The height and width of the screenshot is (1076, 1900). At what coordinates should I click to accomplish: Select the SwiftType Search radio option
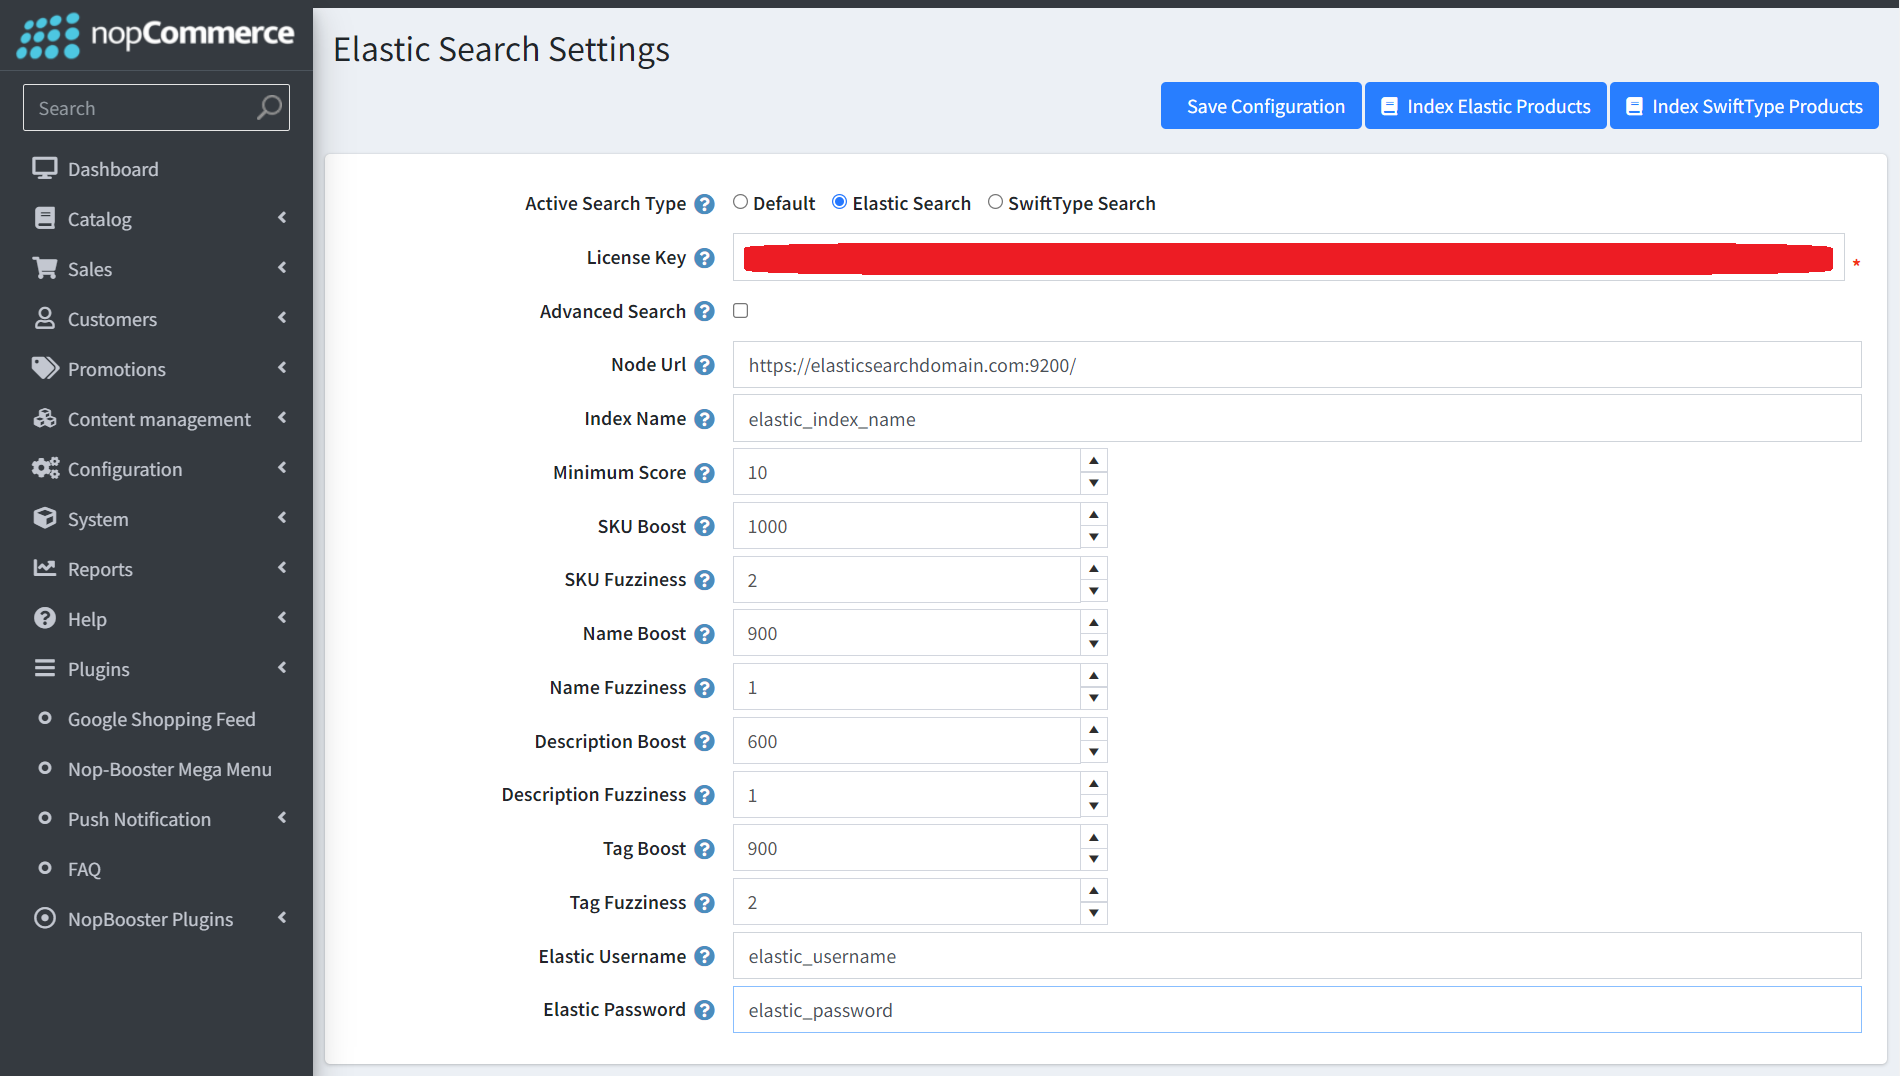coord(995,202)
